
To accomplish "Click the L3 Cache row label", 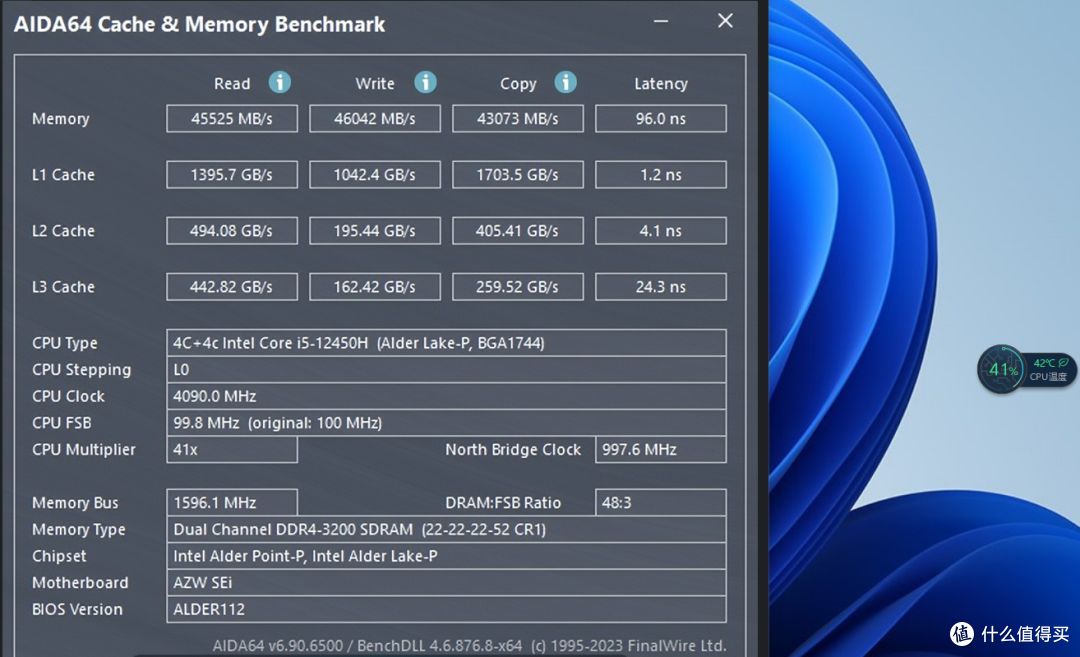I will [x=63, y=287].
